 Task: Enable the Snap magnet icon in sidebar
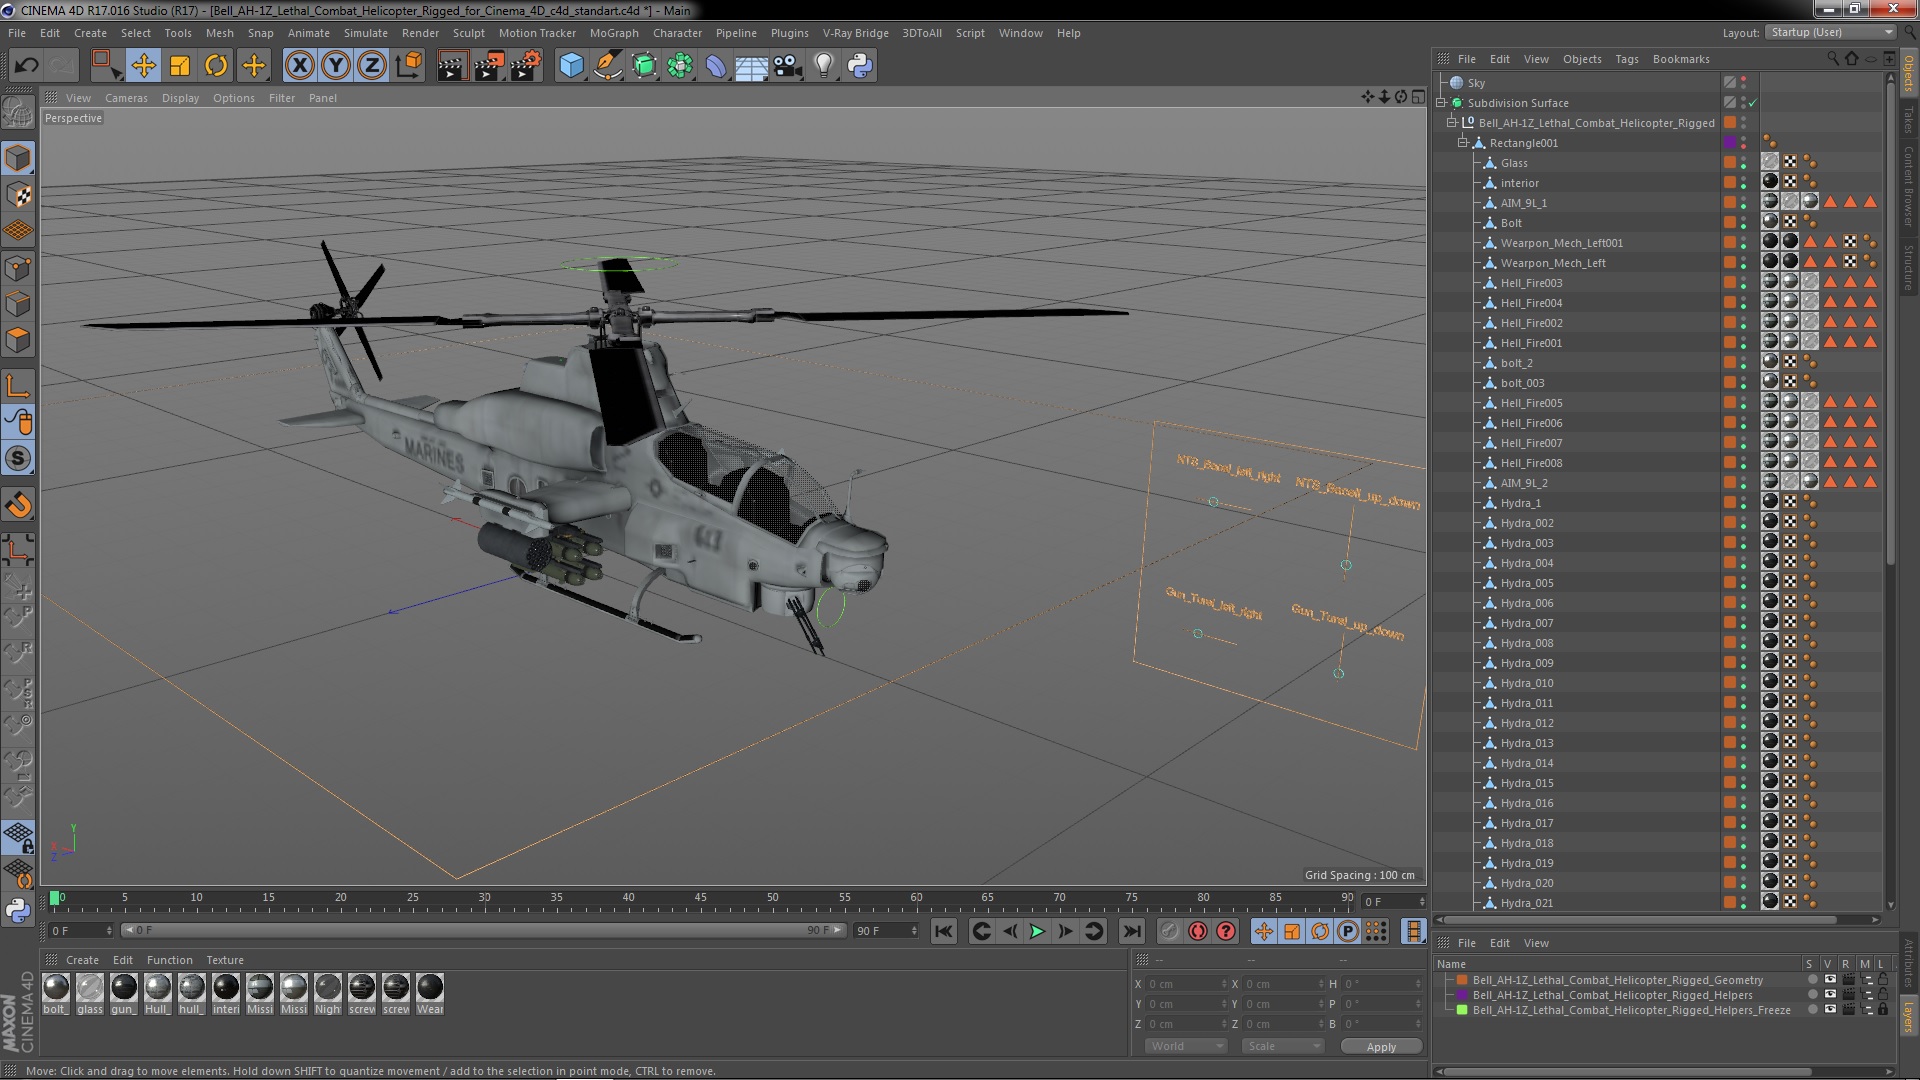pyautogui.click(x=18, y=505)
